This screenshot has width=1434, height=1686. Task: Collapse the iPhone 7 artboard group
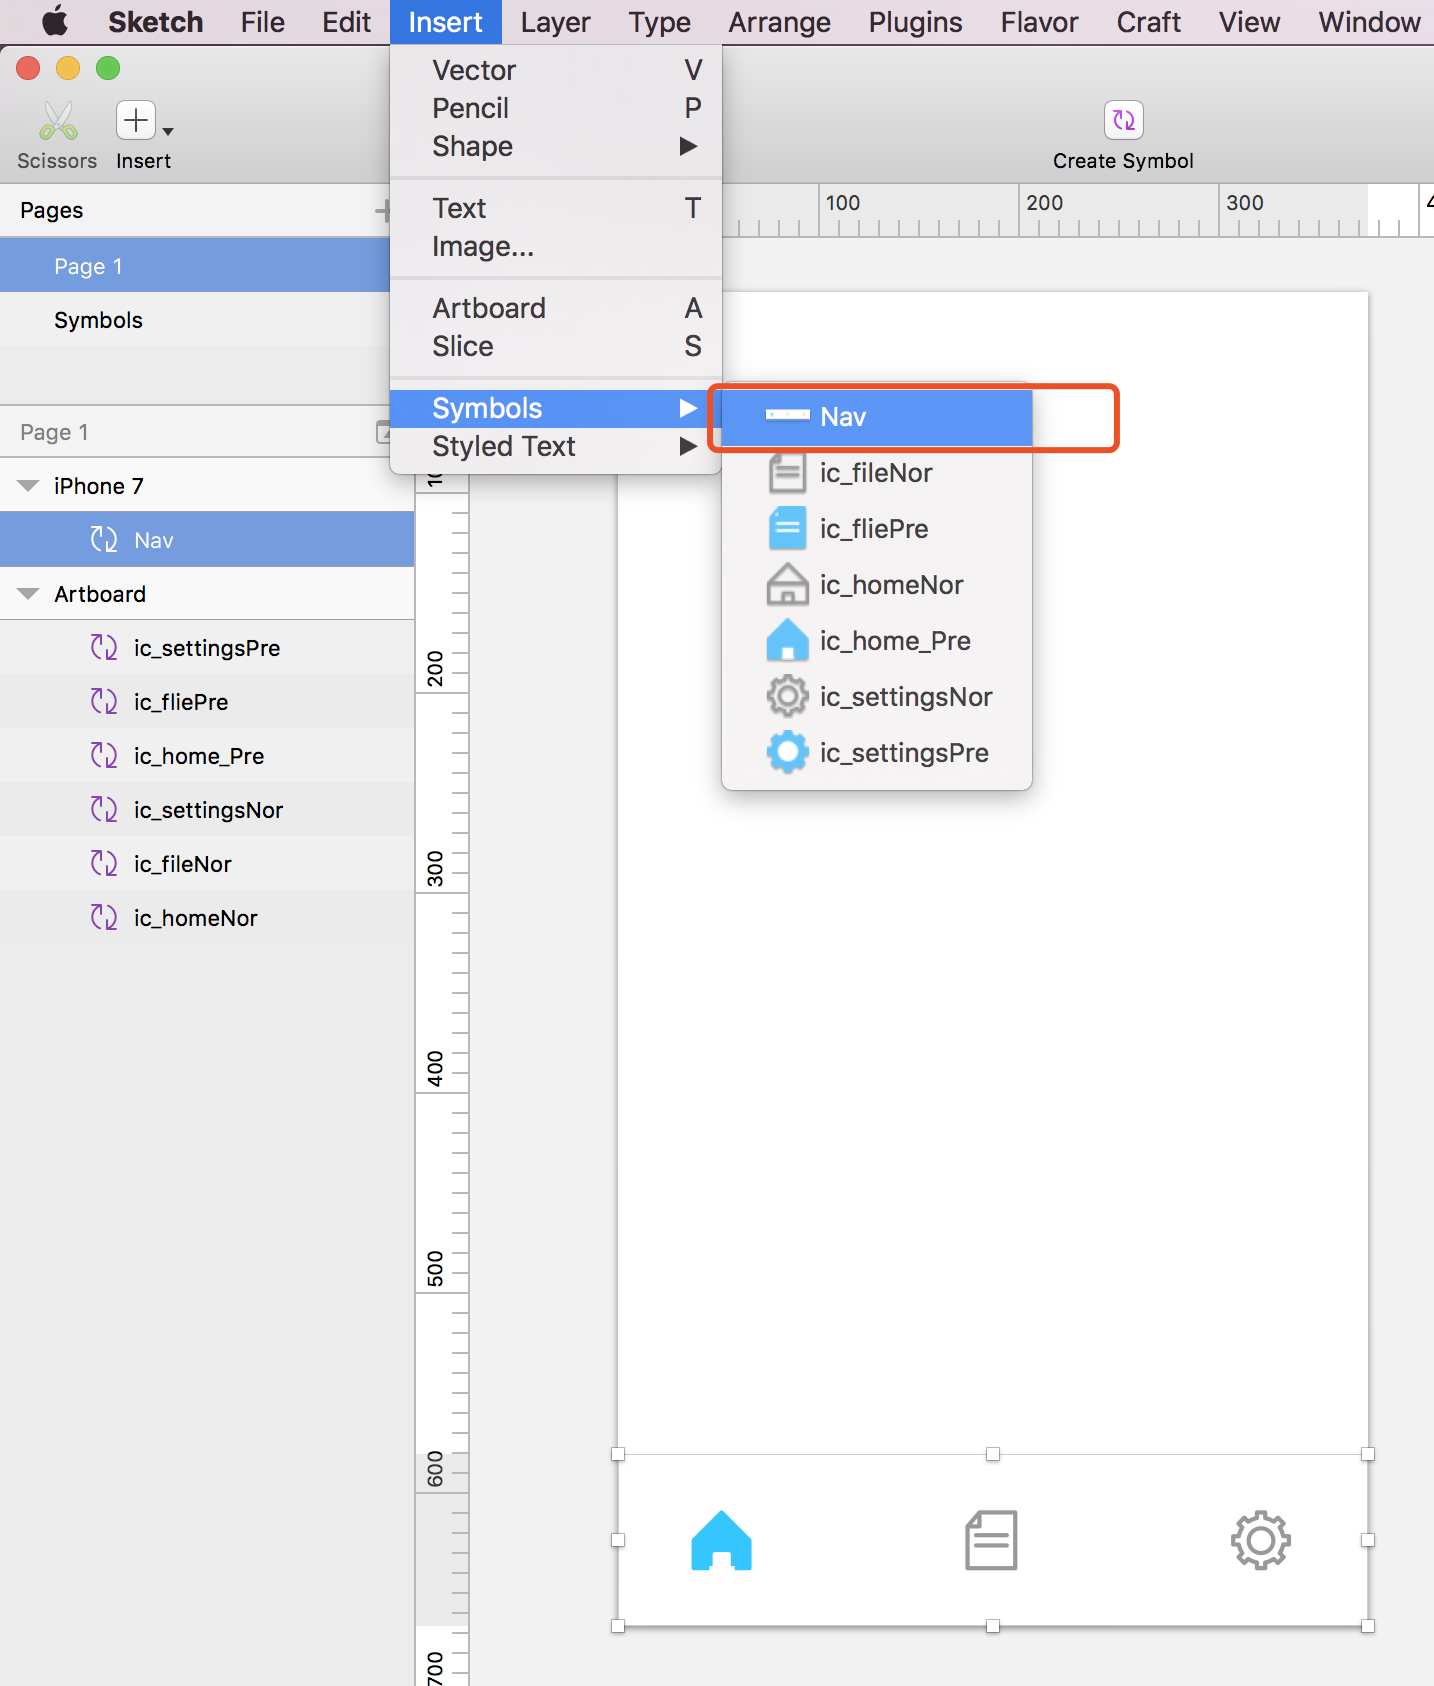28,486
